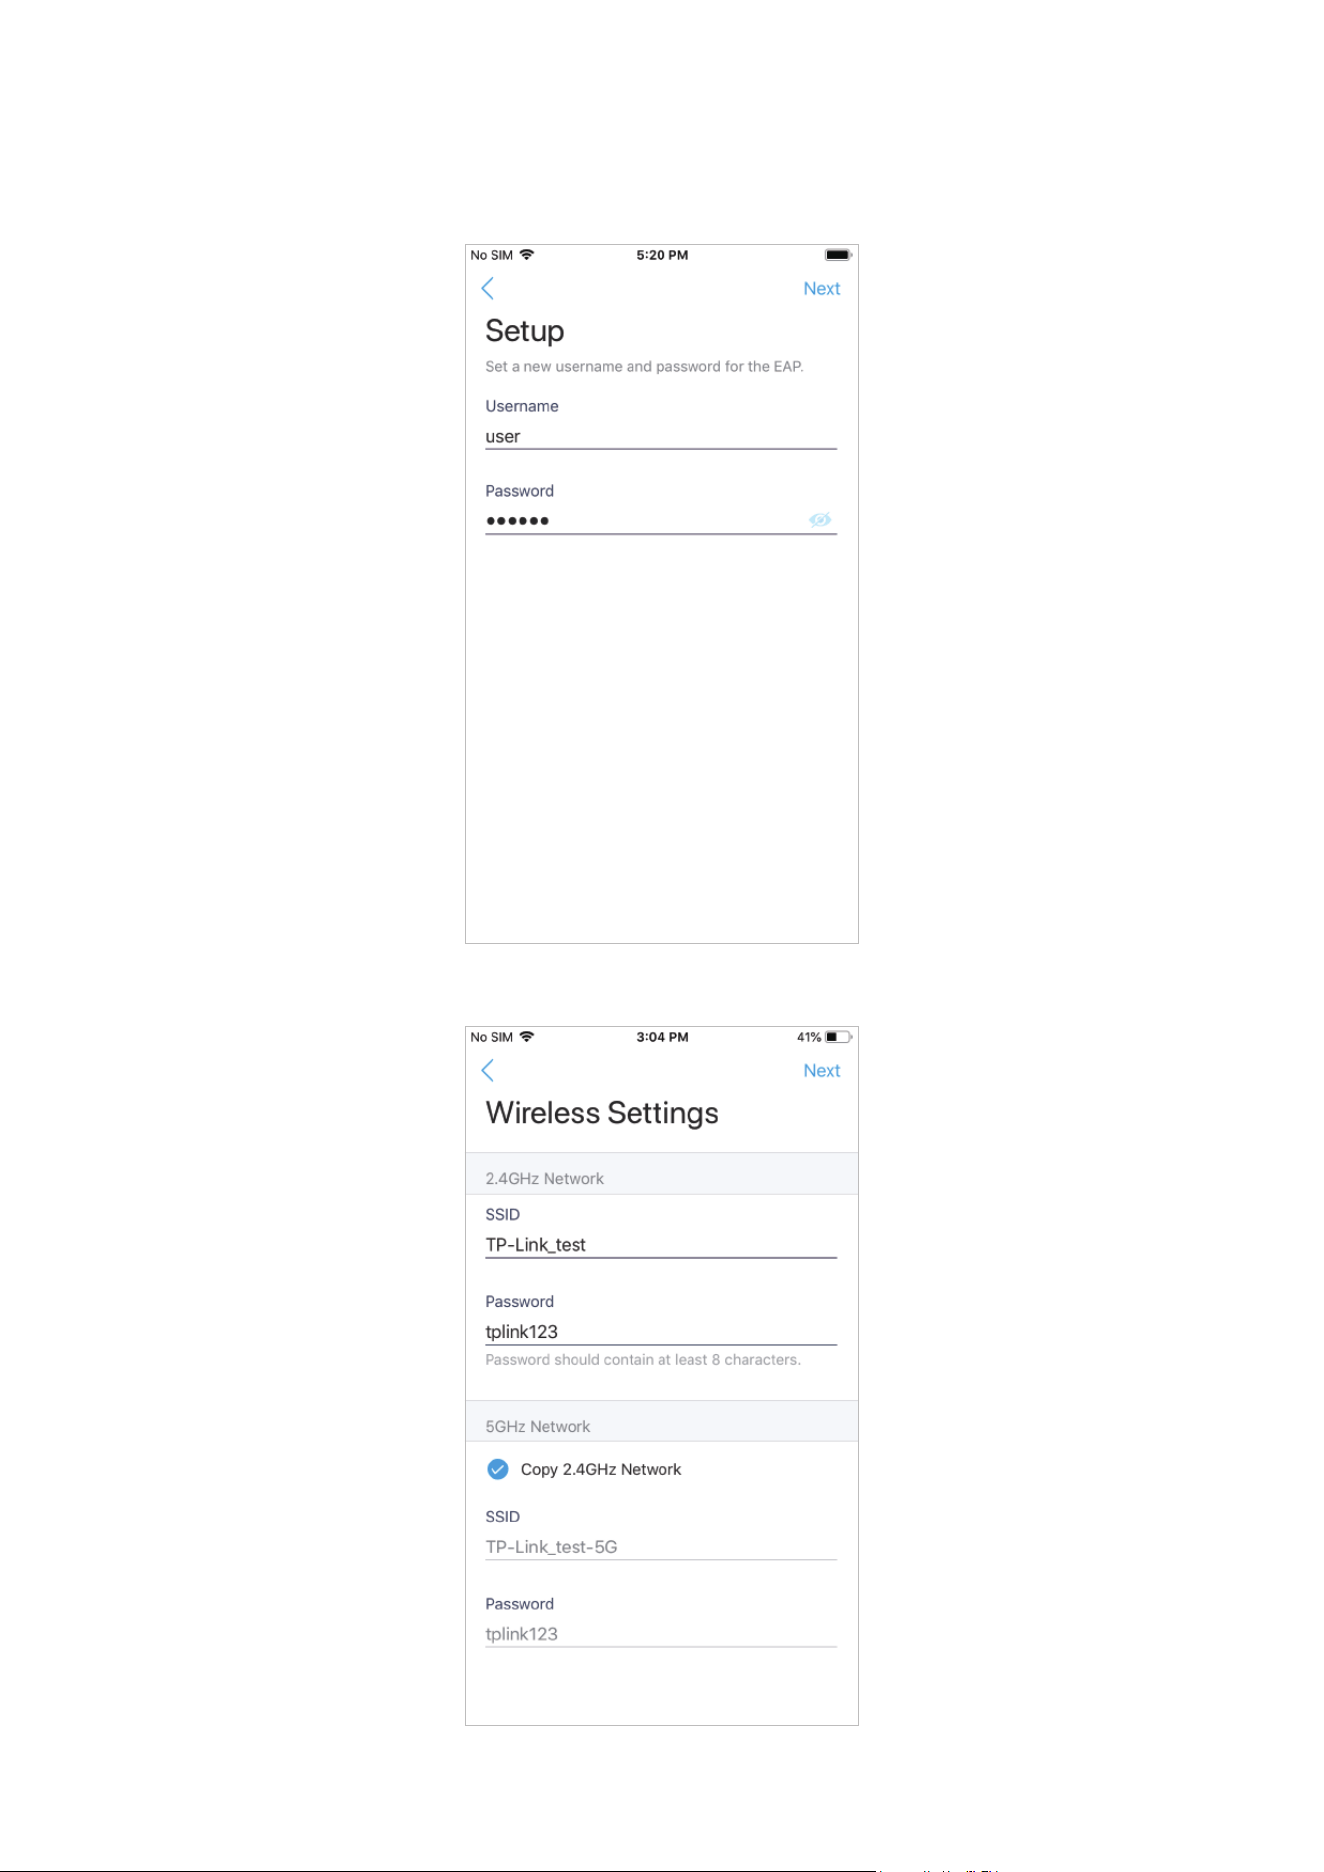
Task: Click the 2.4GHz SSID field TP-Link_test
Action: click(661, 1245)
